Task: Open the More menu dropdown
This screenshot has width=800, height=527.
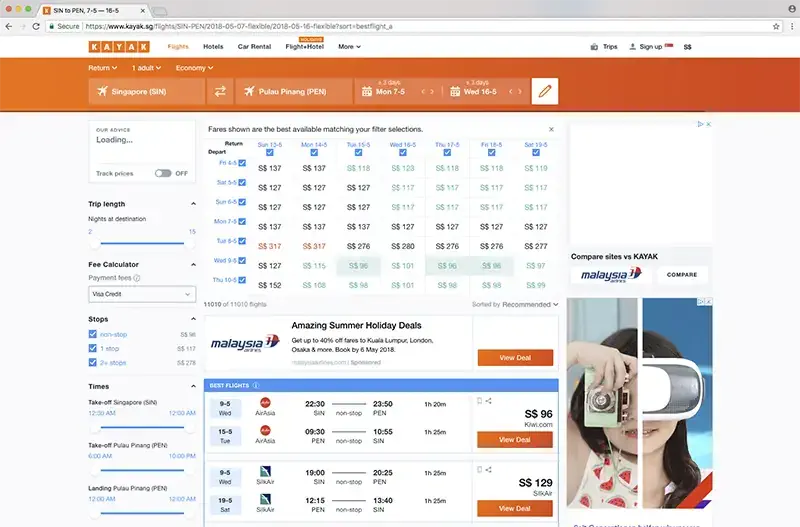Action: click(x=349, y=46)
